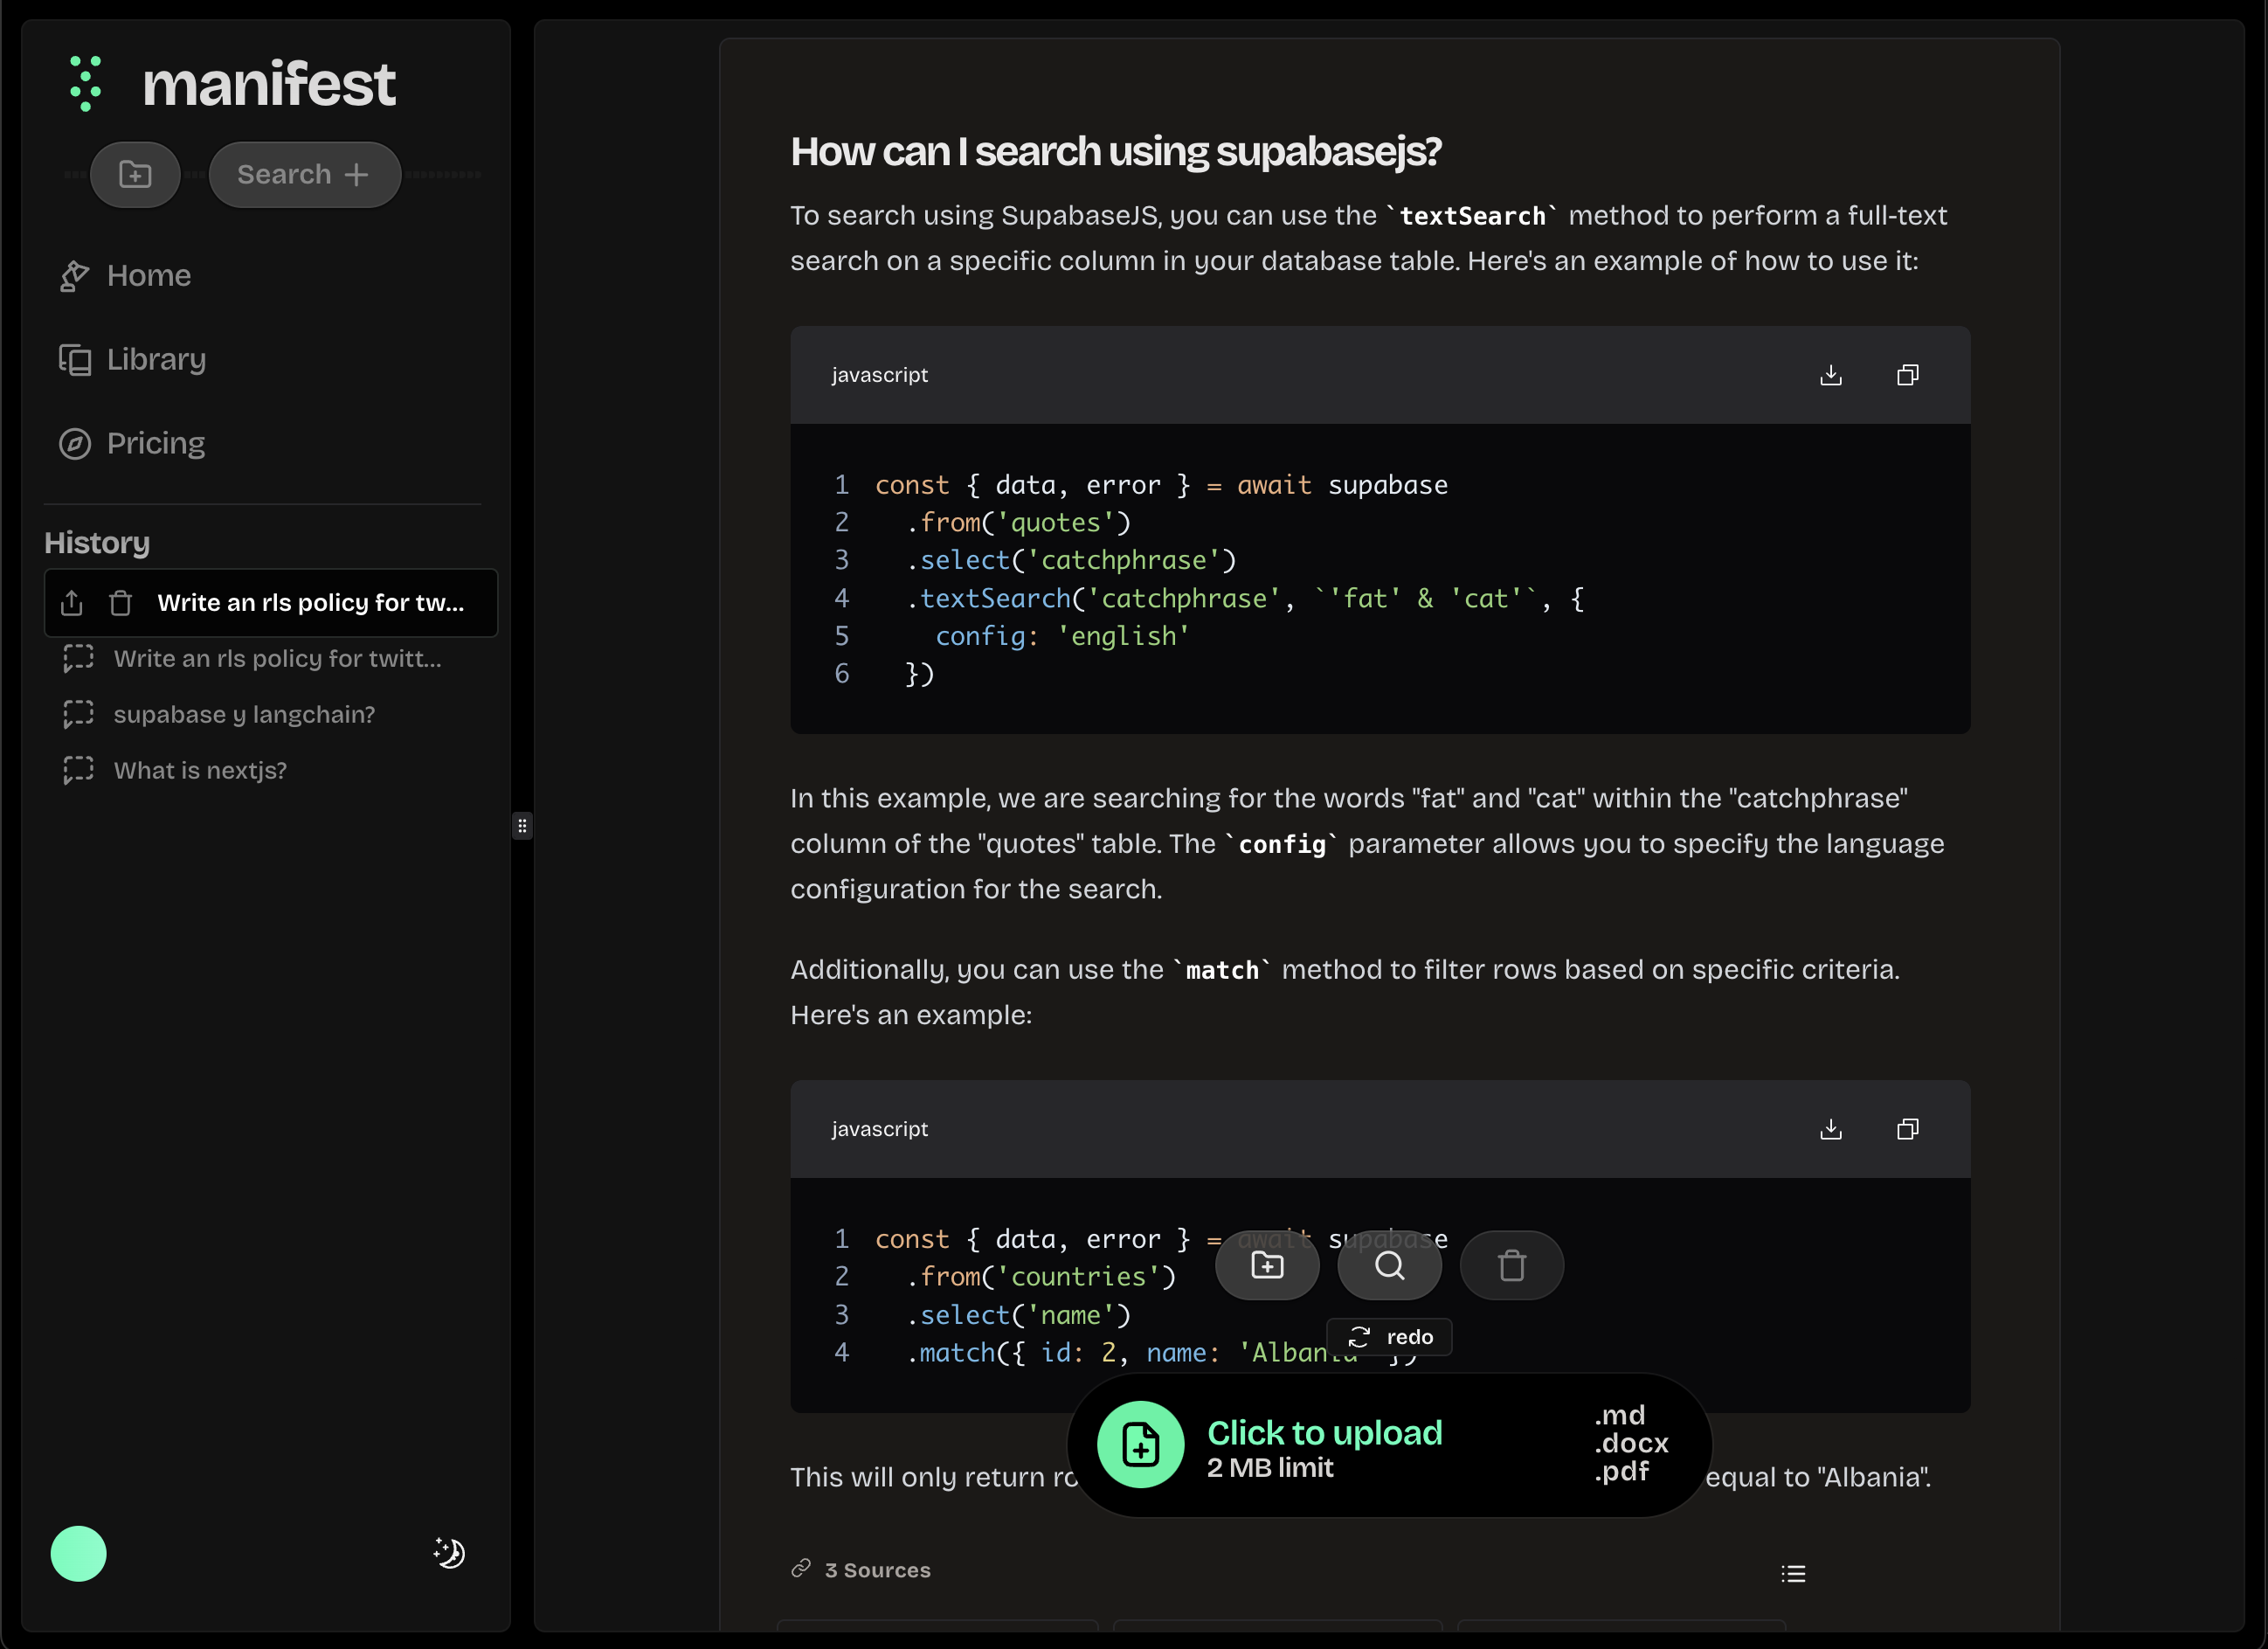Click the floating trash button
Viewport: 2268px width, 1649px height.
click(x=1511, y=1265)
